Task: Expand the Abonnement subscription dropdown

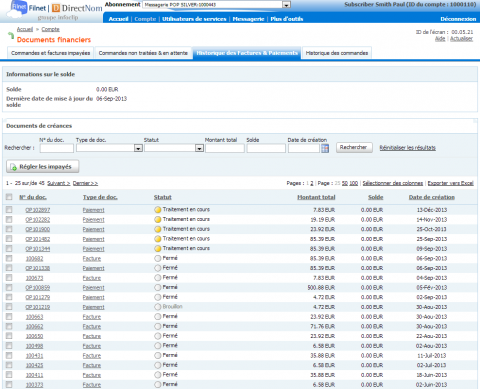Action: pos(286,5)
